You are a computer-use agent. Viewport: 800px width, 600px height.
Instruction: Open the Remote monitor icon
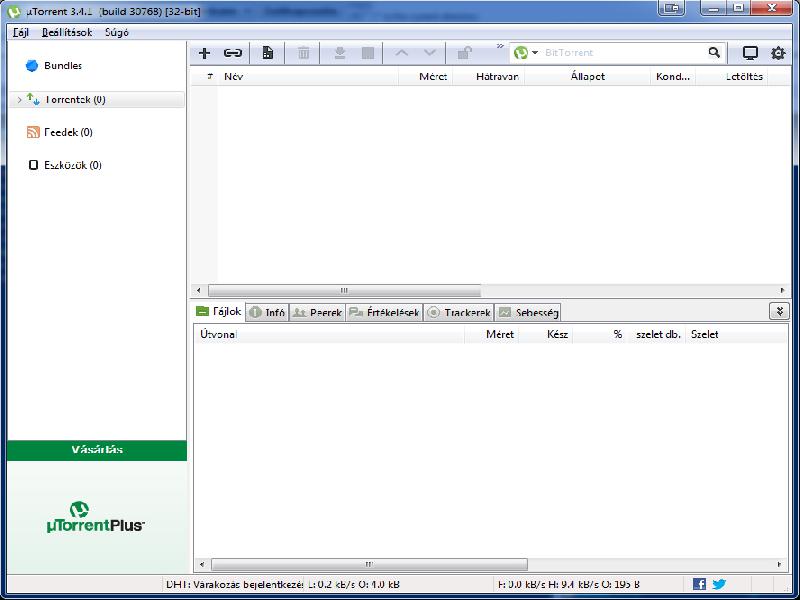[750, 53]
